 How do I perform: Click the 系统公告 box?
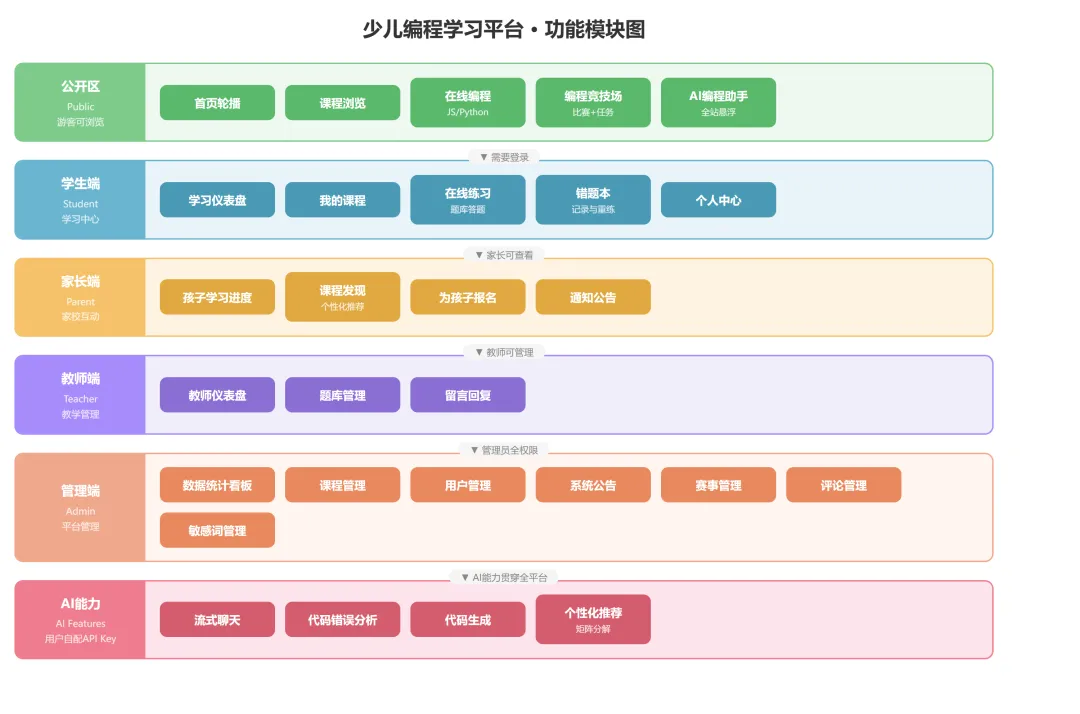pos(593,485)
